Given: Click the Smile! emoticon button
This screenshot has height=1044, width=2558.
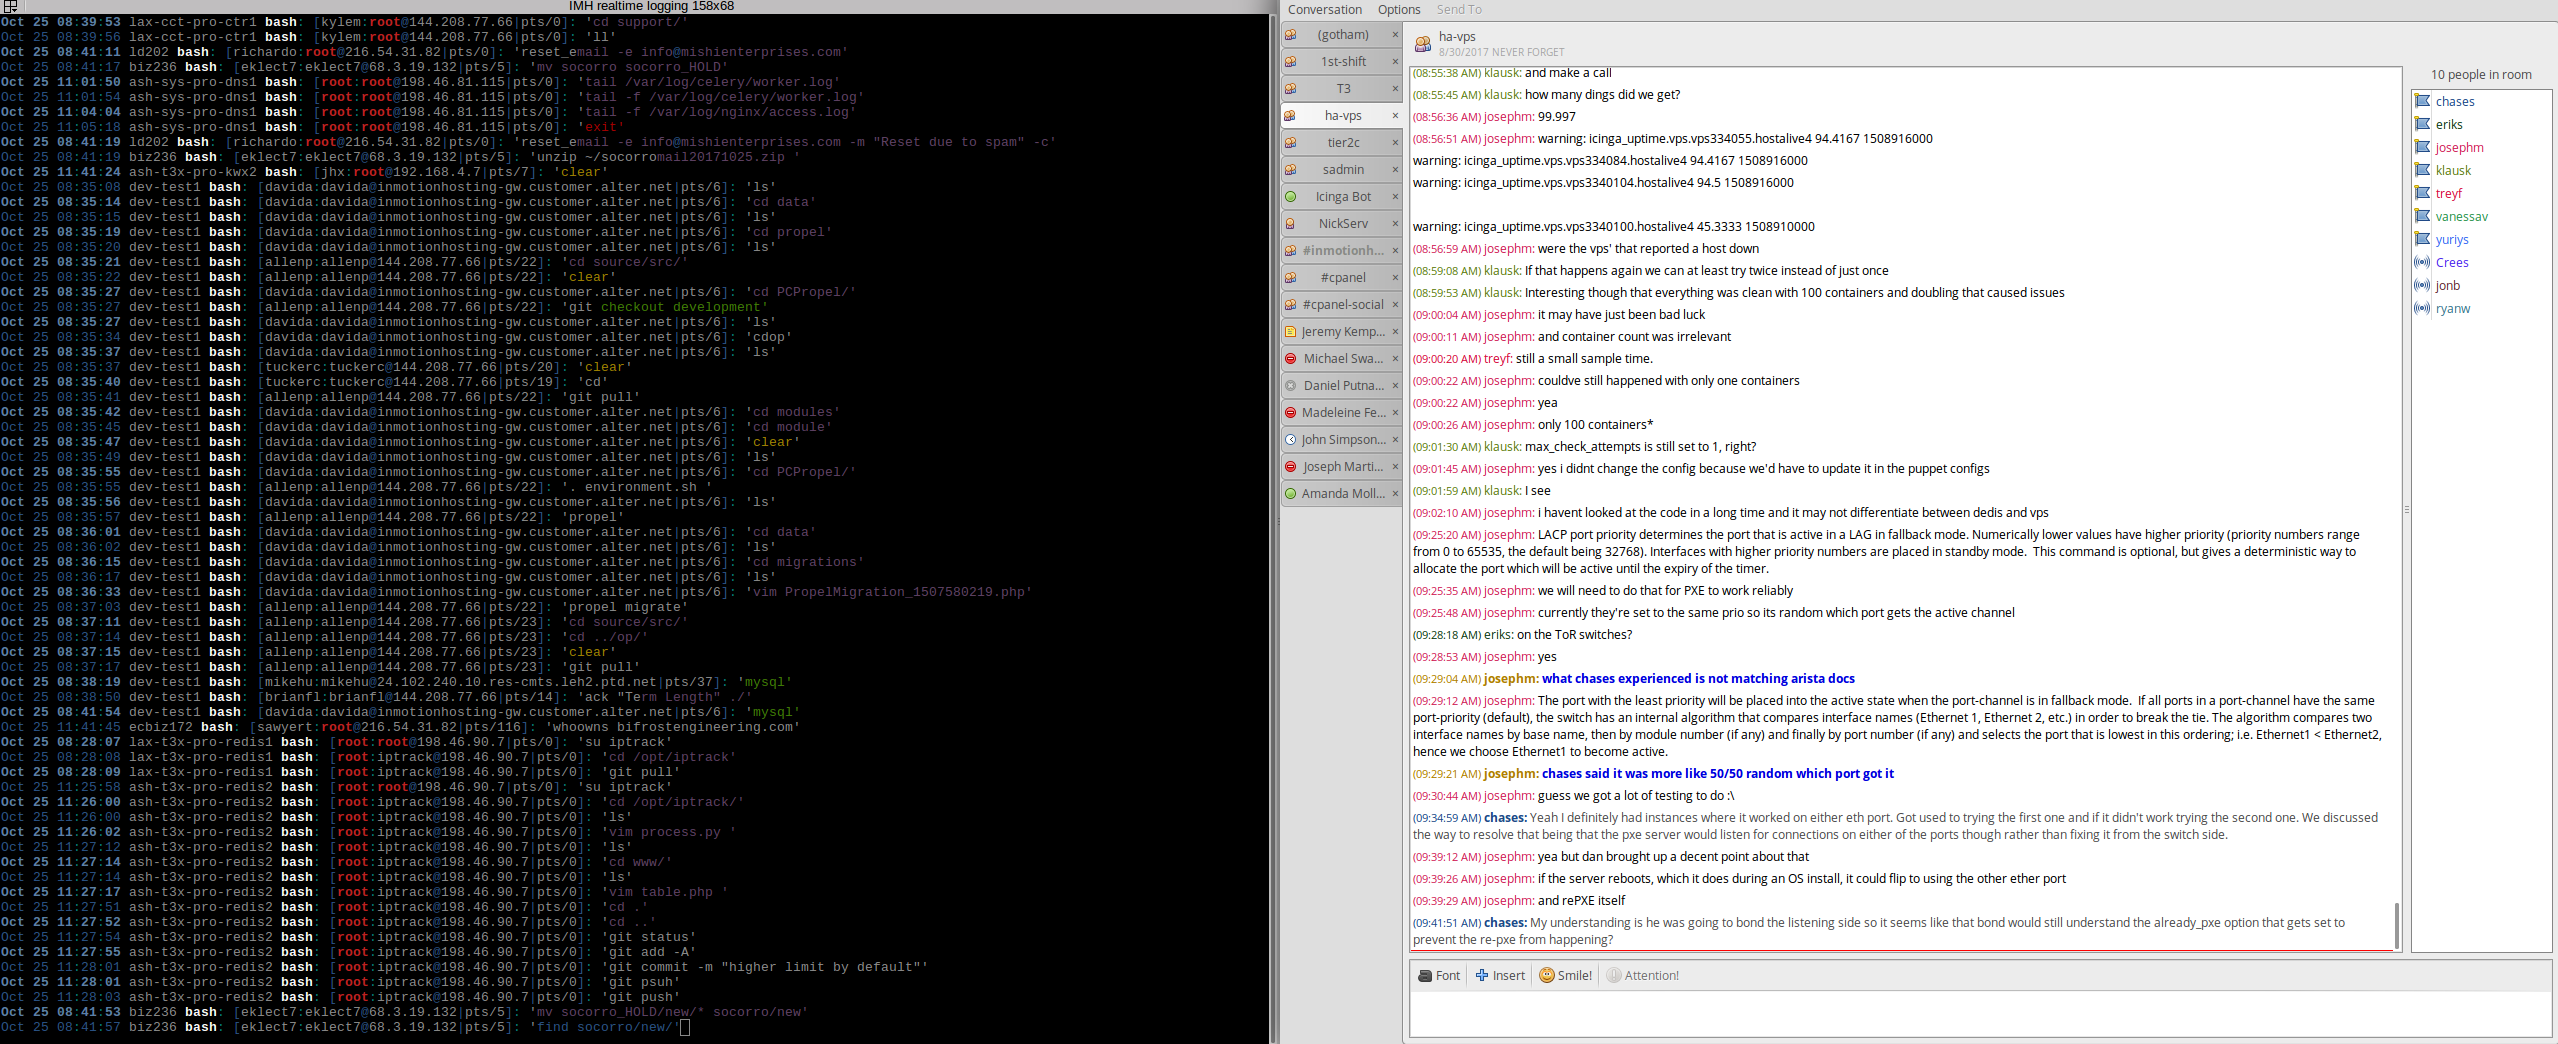Looking at the screenshot, I should (1565, 975).
